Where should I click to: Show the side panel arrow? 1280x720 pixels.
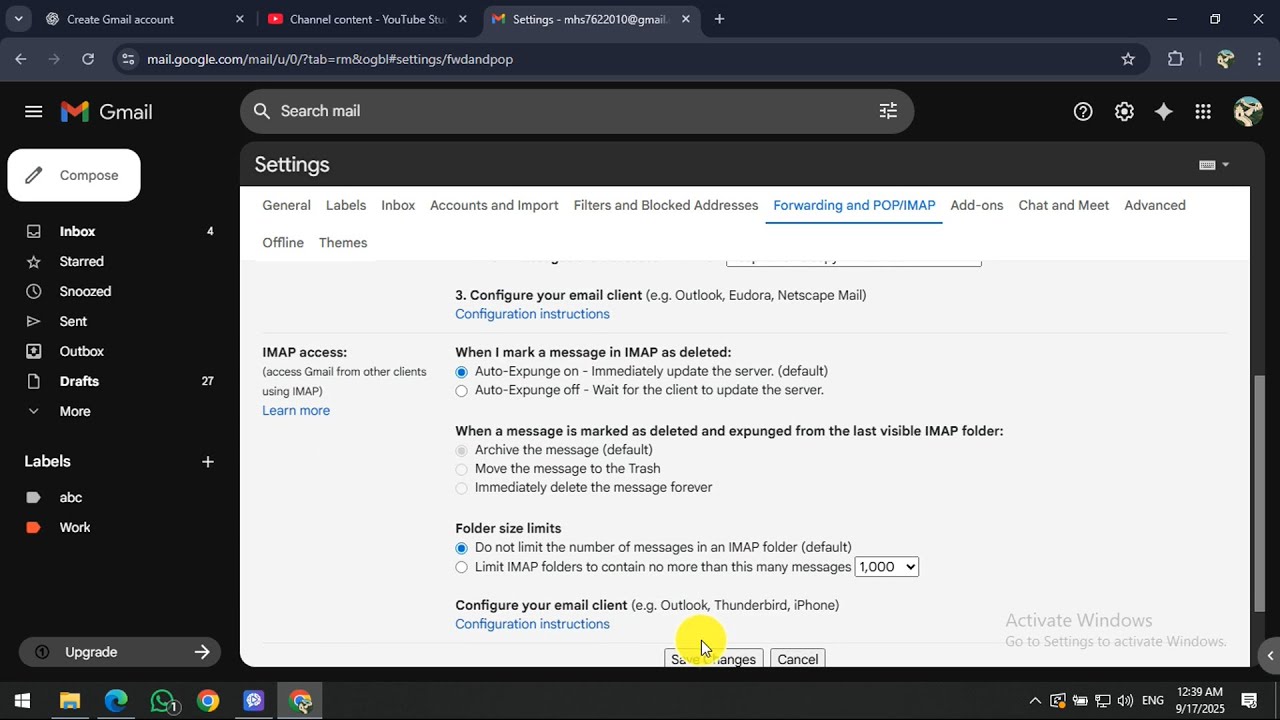[1270, 656]
